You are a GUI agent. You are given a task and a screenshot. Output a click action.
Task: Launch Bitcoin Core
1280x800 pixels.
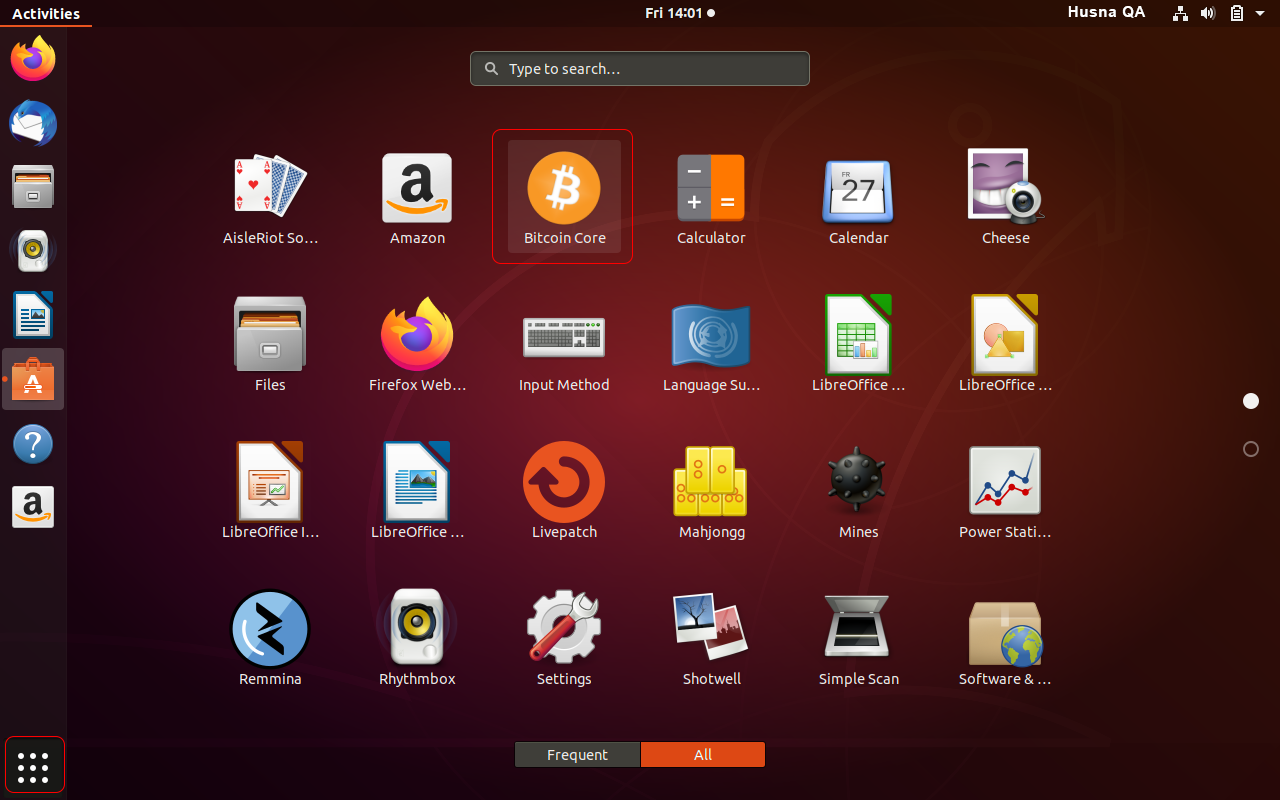[564, 198]
